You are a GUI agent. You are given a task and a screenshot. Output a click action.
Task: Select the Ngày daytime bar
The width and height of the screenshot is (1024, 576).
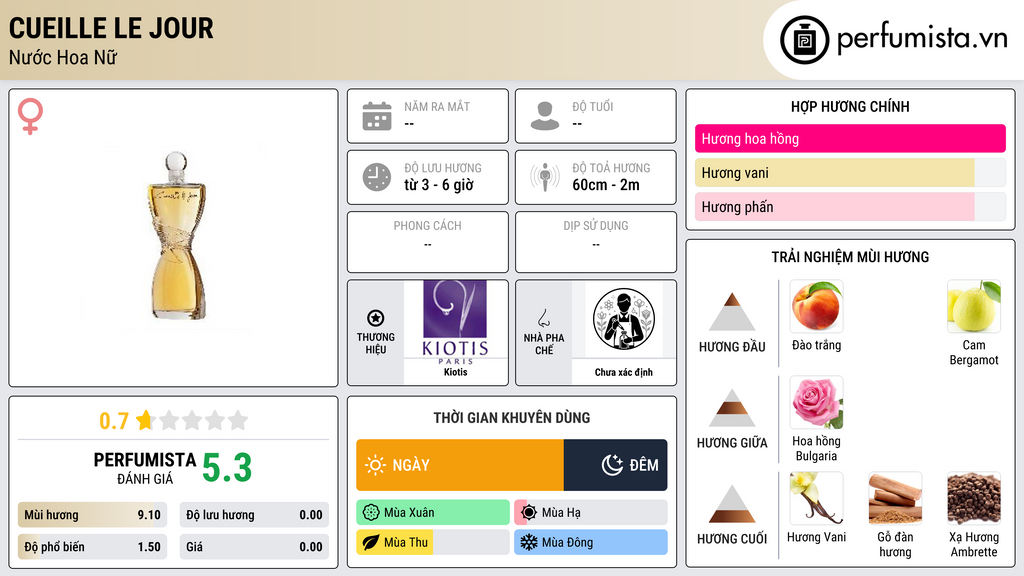(460, 465)
